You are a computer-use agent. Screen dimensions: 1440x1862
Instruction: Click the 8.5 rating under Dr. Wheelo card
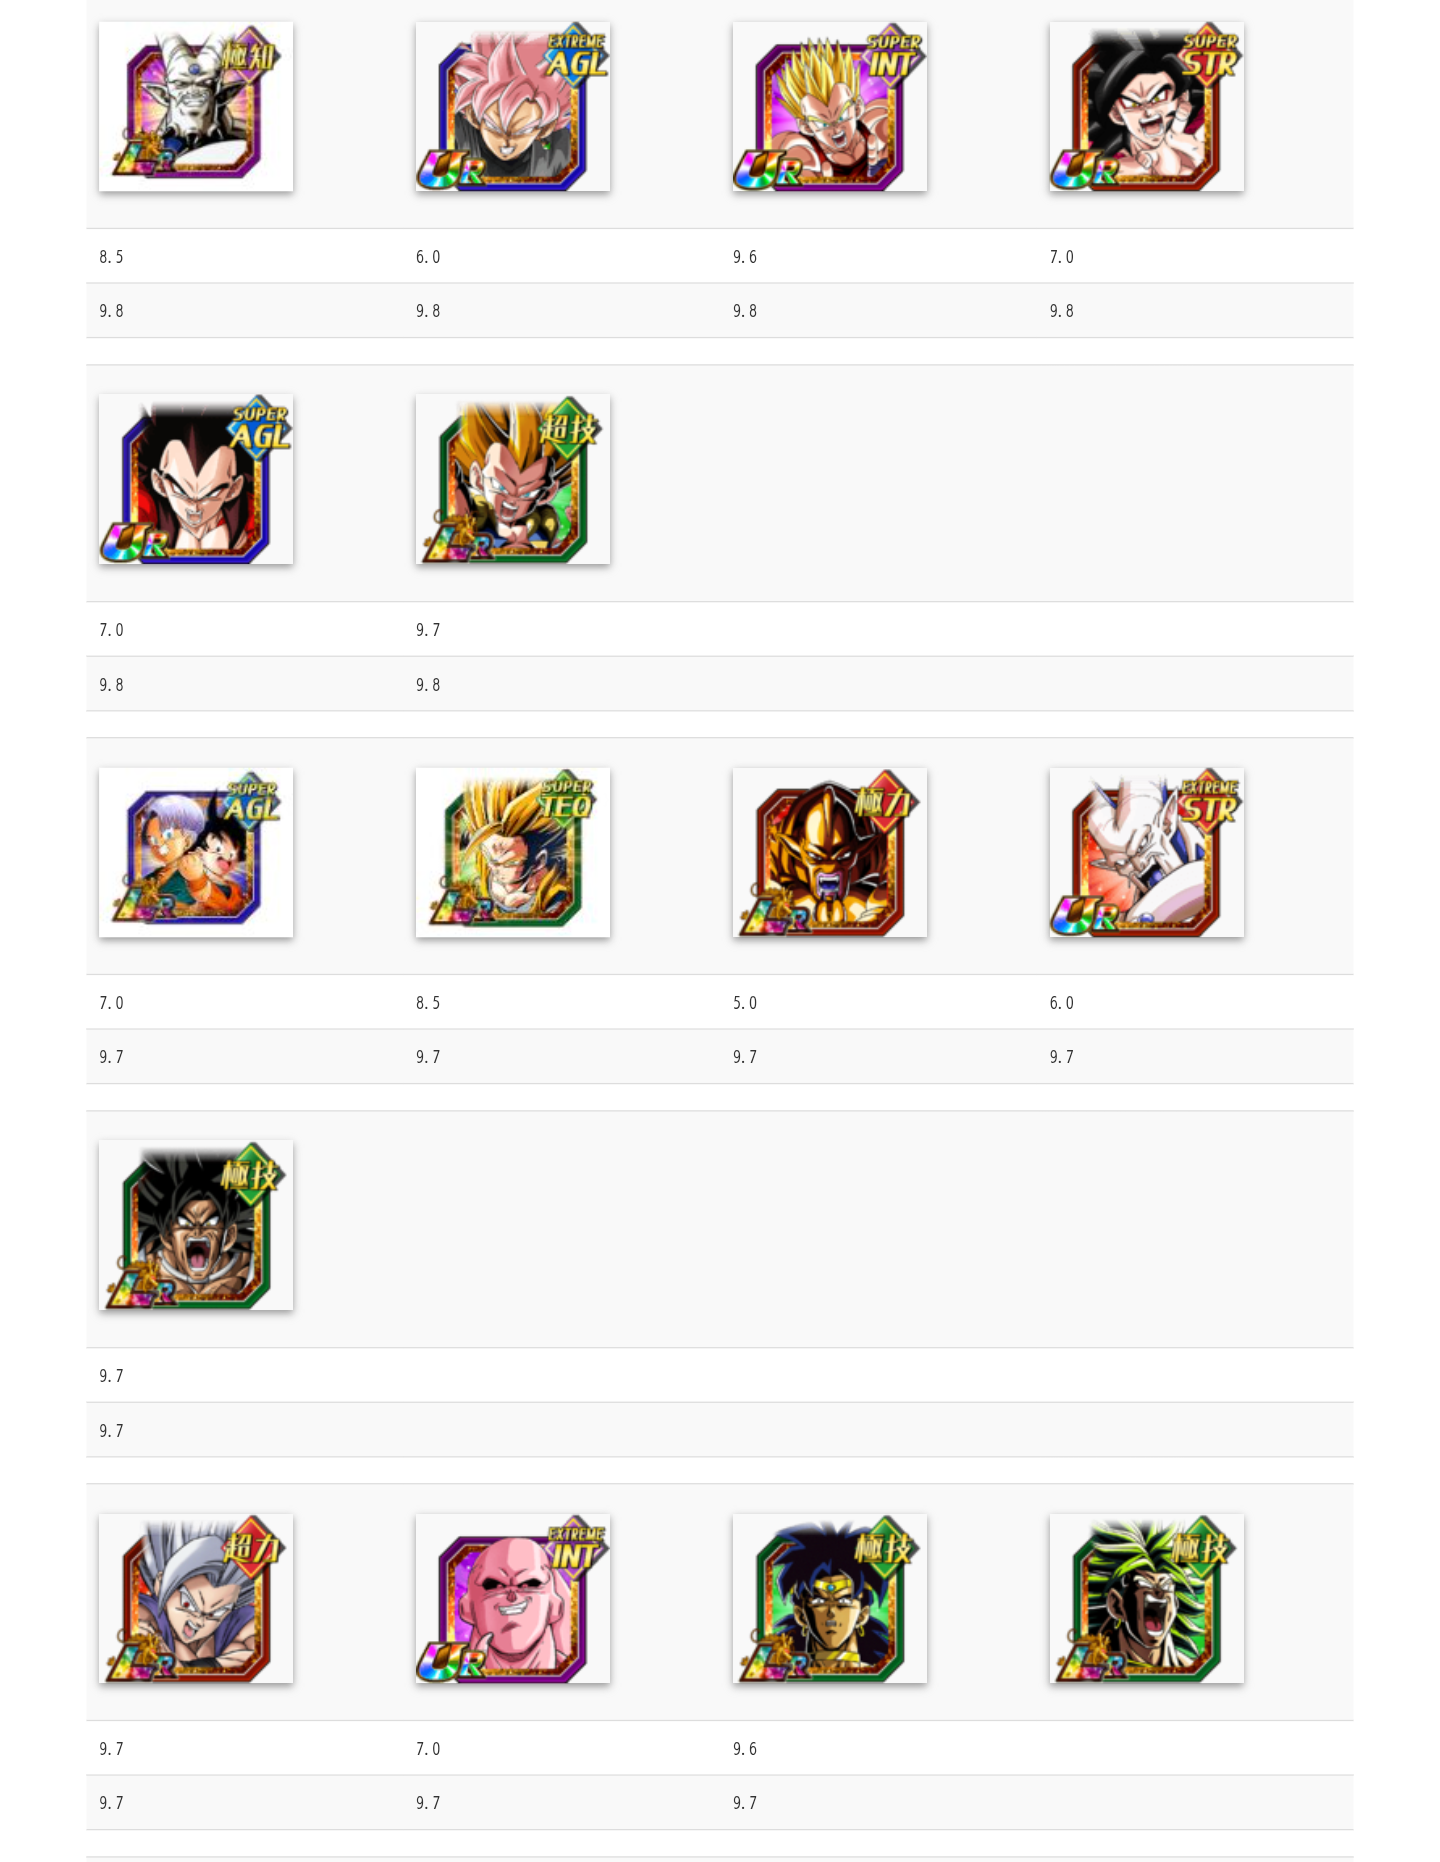click(x=111, y=257)
